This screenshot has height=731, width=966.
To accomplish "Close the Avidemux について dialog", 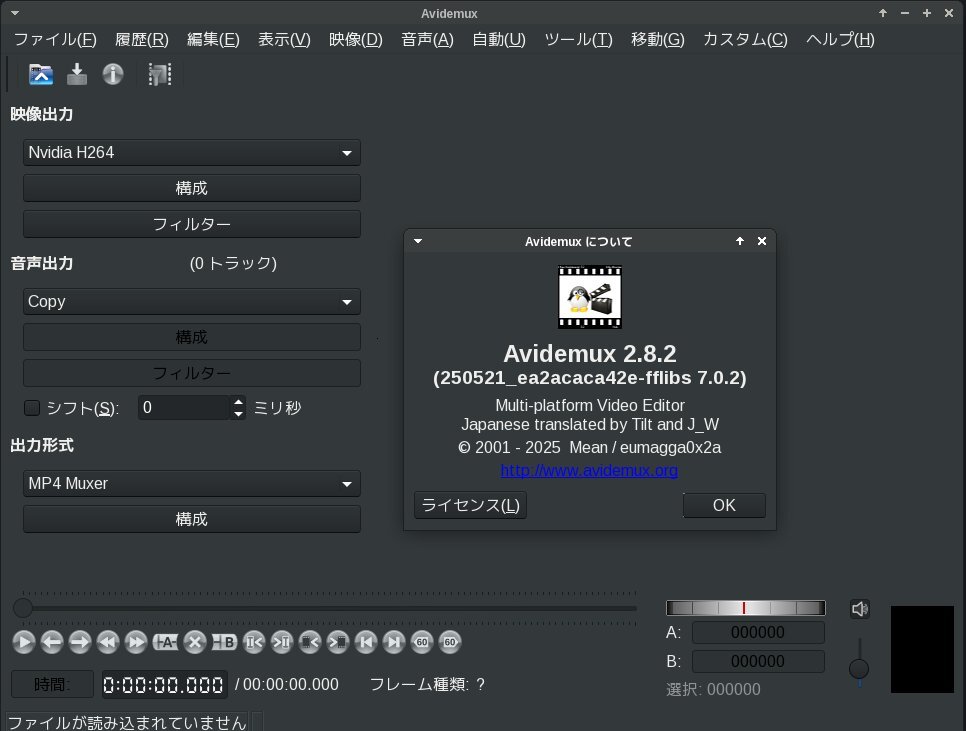I will (x=762, y=241).
